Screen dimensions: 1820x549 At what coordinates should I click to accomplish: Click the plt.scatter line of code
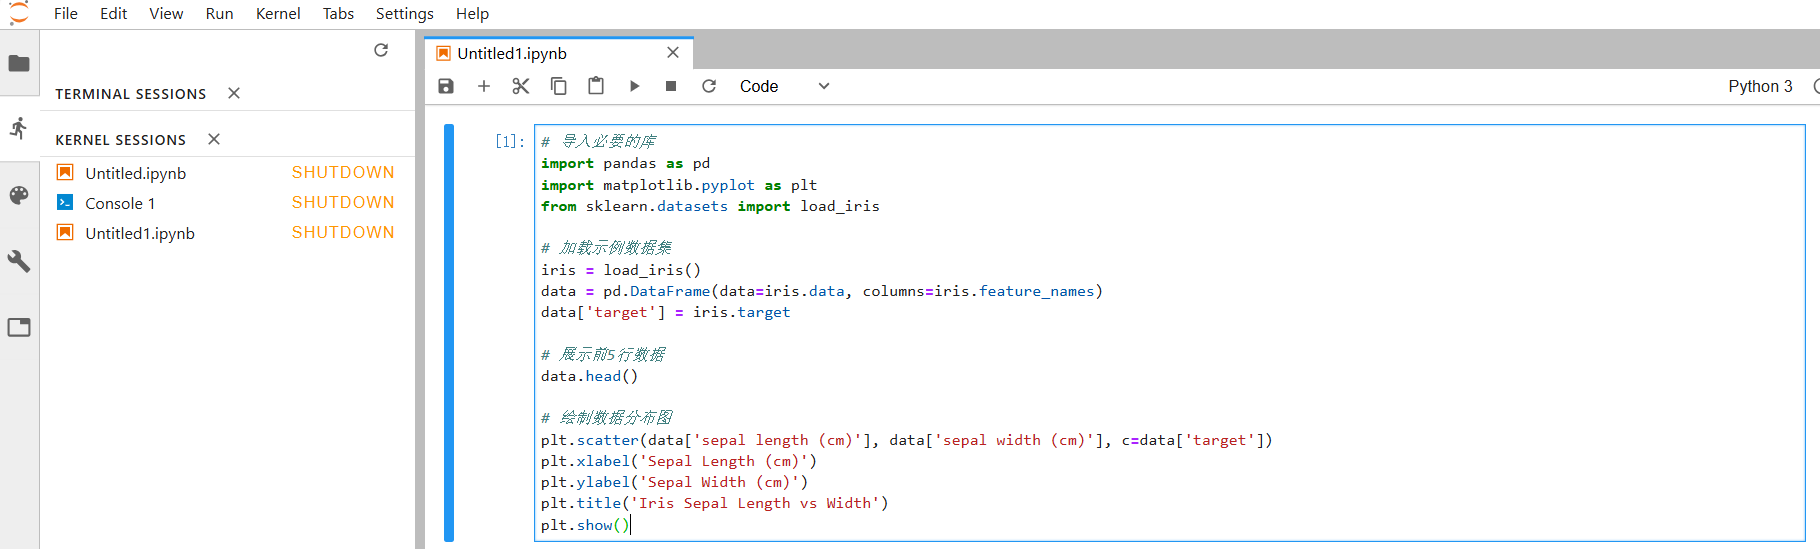click(906, 440)
